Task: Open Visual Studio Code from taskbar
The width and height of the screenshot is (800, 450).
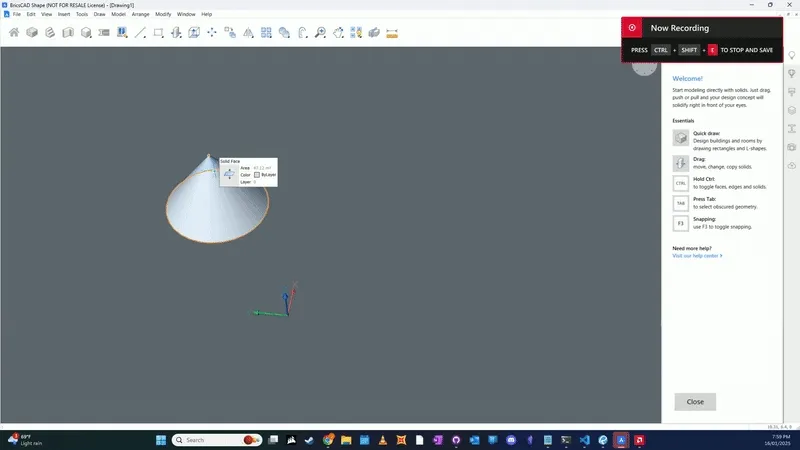Action: tap(584, 440)
